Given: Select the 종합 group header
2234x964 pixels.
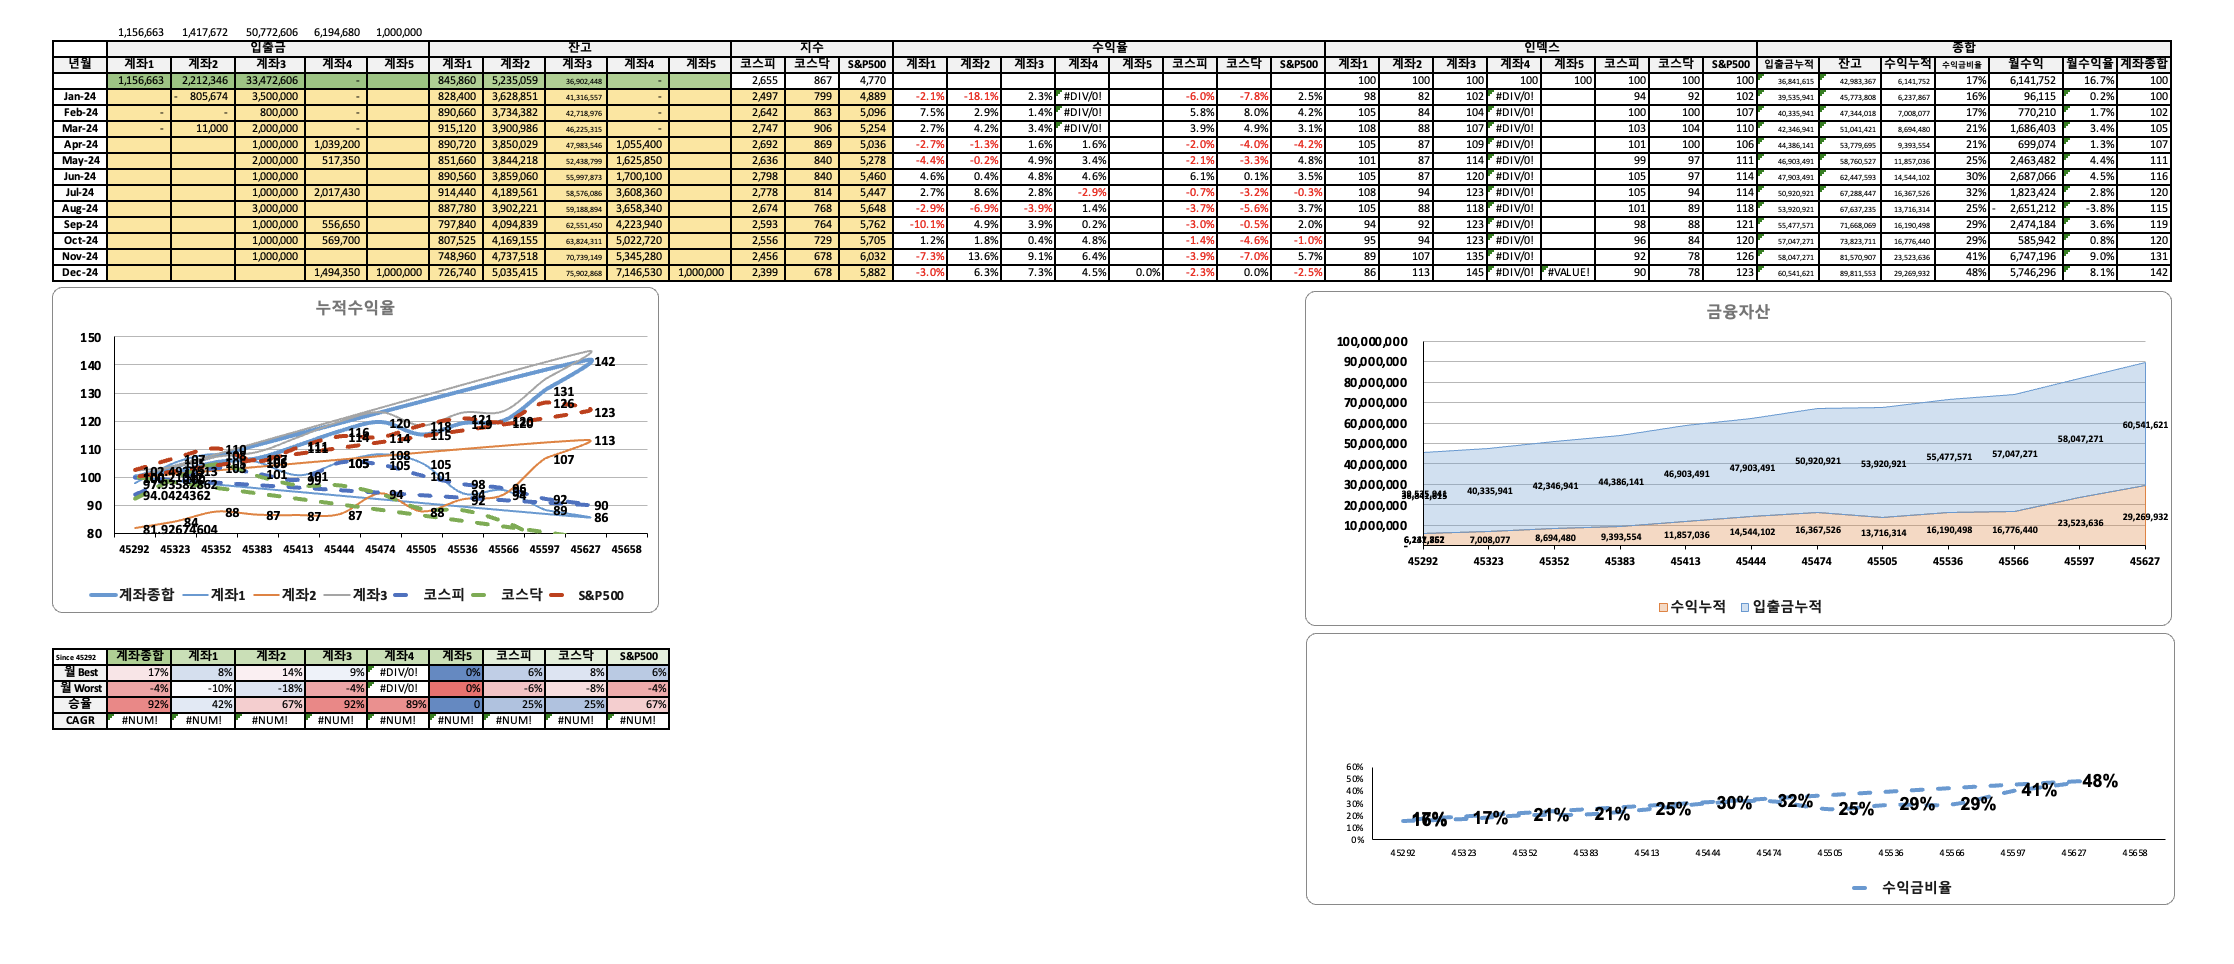Looking at the screenshot, I should 1964,48.
